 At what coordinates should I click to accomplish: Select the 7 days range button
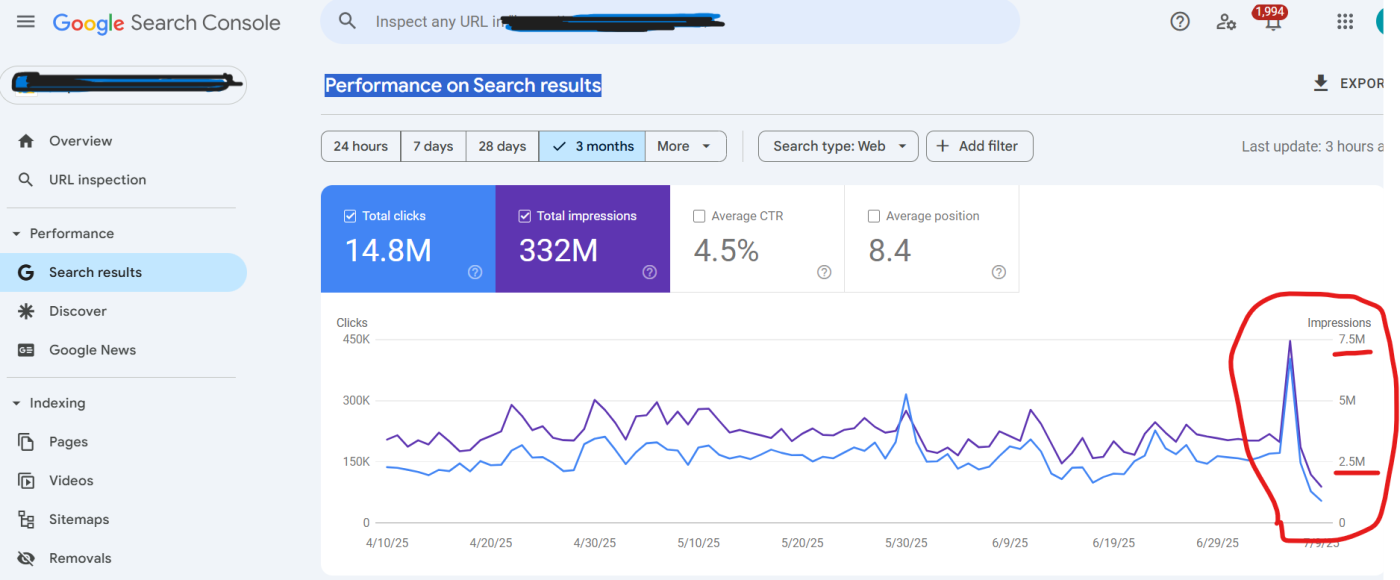(x=433, y=146)
